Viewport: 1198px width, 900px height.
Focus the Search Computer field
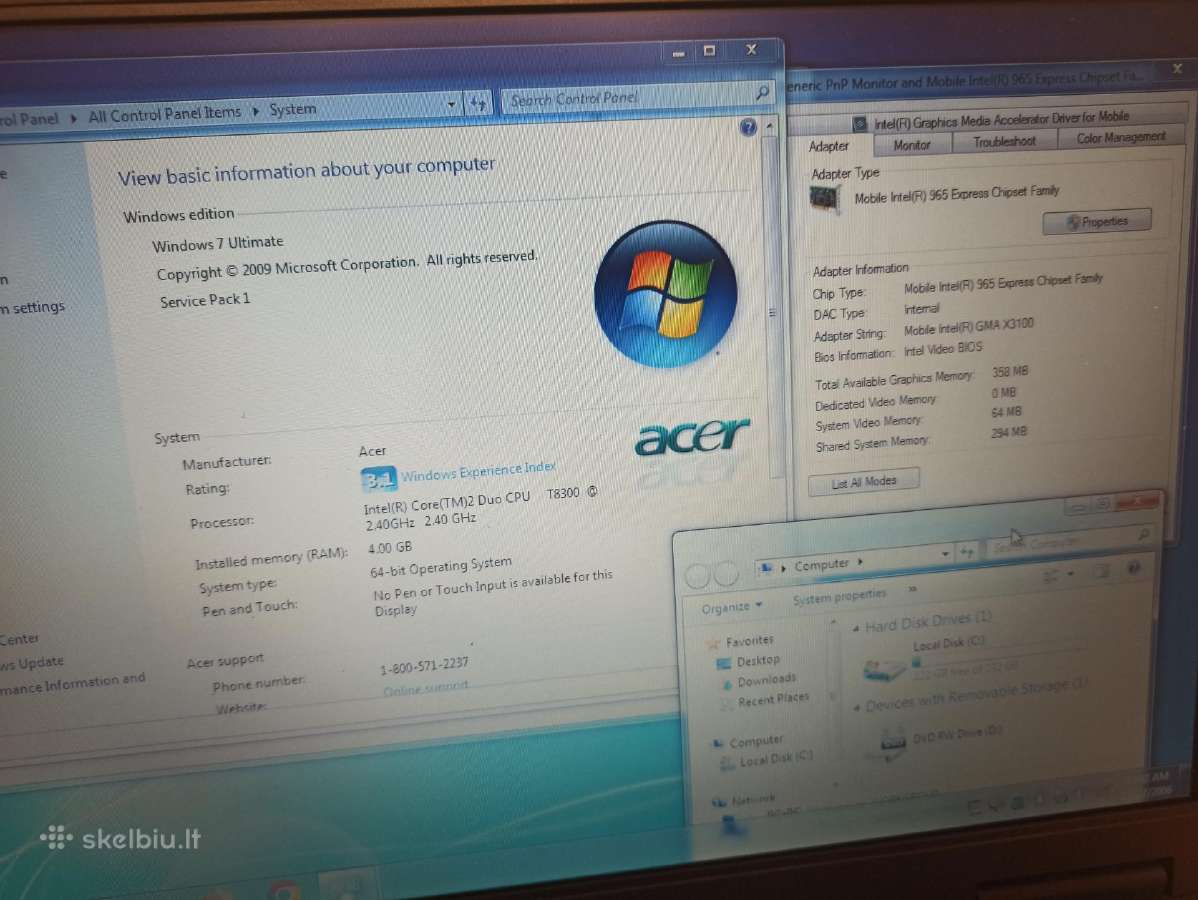tap(1070, 542)
